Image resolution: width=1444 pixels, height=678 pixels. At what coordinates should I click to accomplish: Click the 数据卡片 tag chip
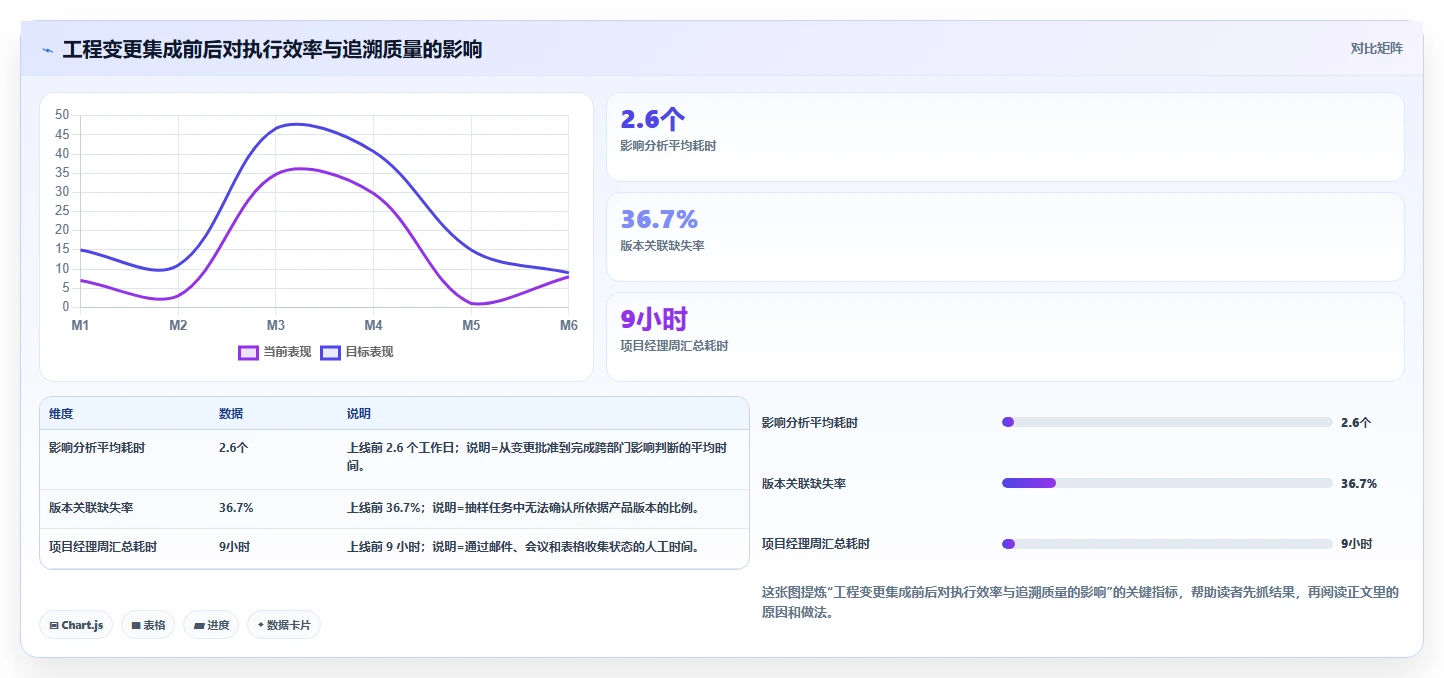click(x=284, y=625)
